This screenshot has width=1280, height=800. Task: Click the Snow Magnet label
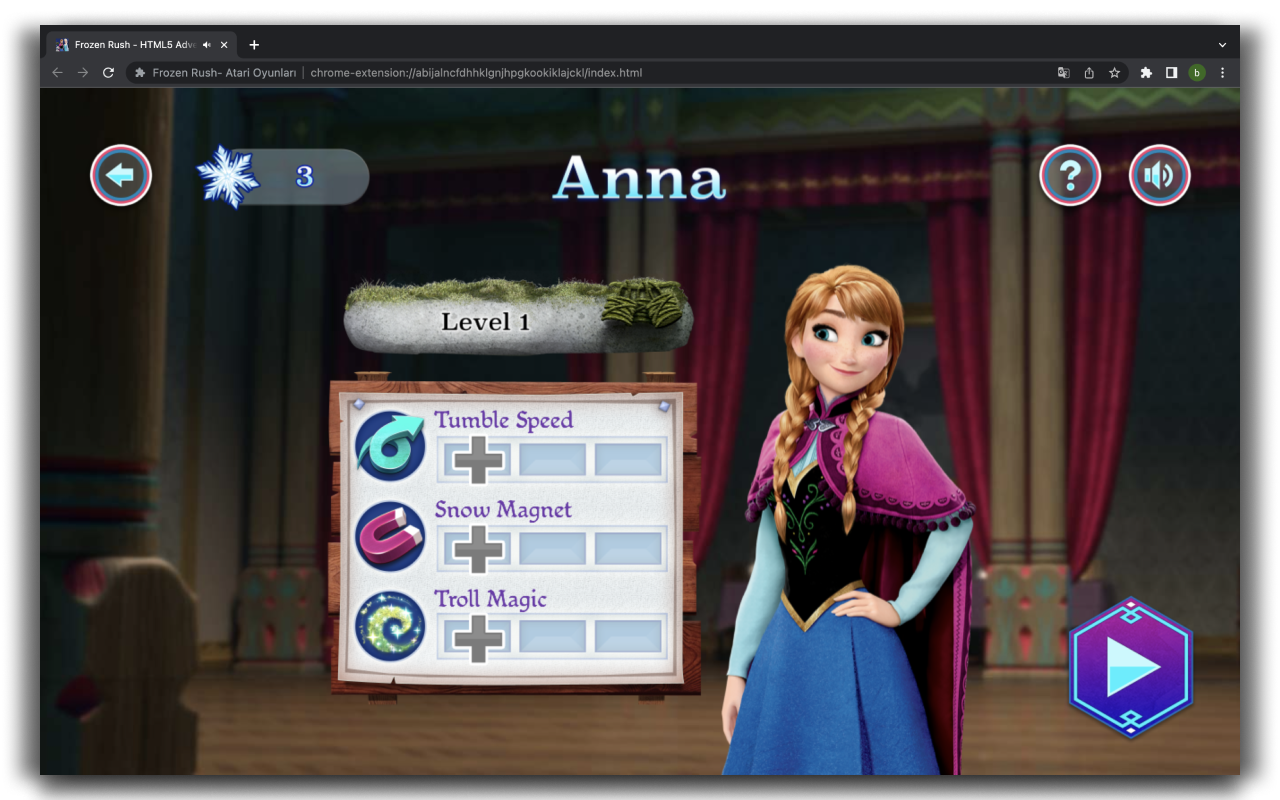coord(503,510)
